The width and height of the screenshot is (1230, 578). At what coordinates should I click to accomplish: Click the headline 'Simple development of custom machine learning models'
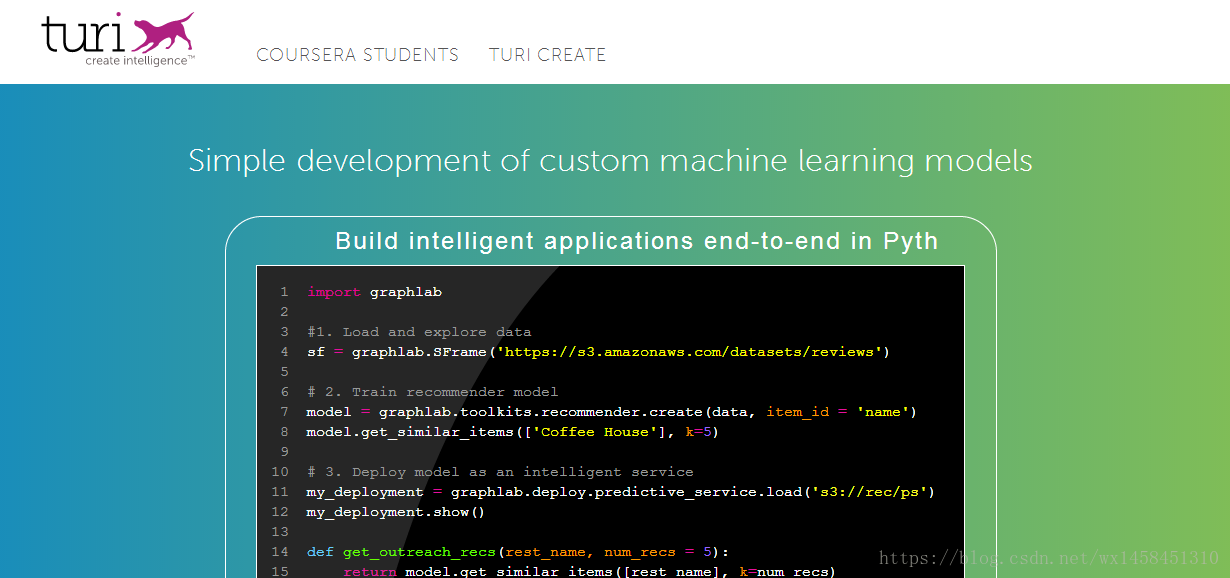pyautogui.click(x=610, y=161)
